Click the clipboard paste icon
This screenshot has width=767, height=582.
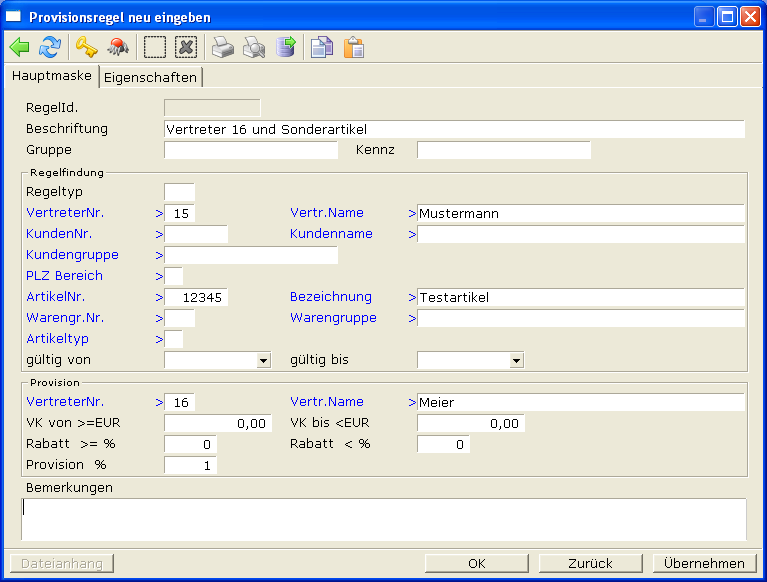[x=354, y=47]
